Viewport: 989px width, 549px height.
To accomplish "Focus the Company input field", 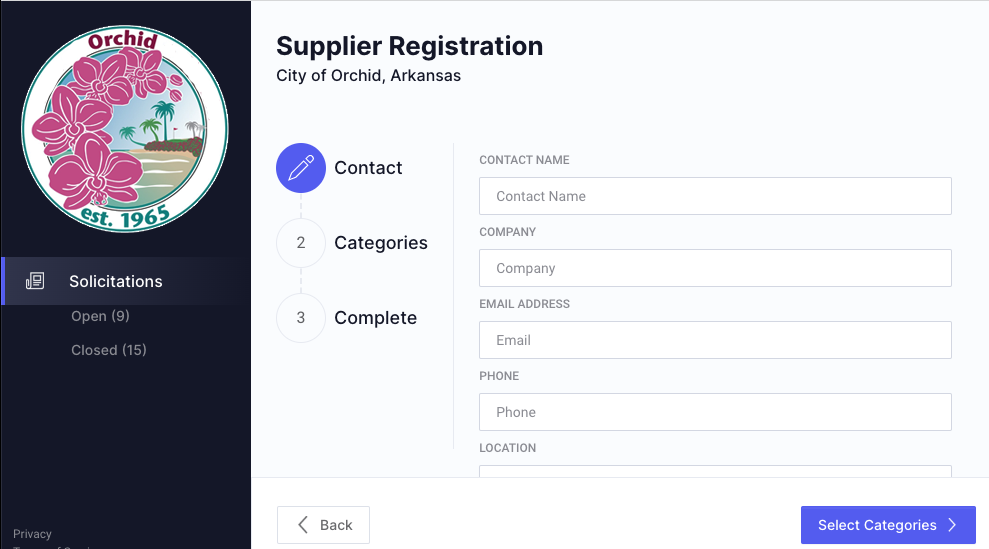I will [715, 268].
